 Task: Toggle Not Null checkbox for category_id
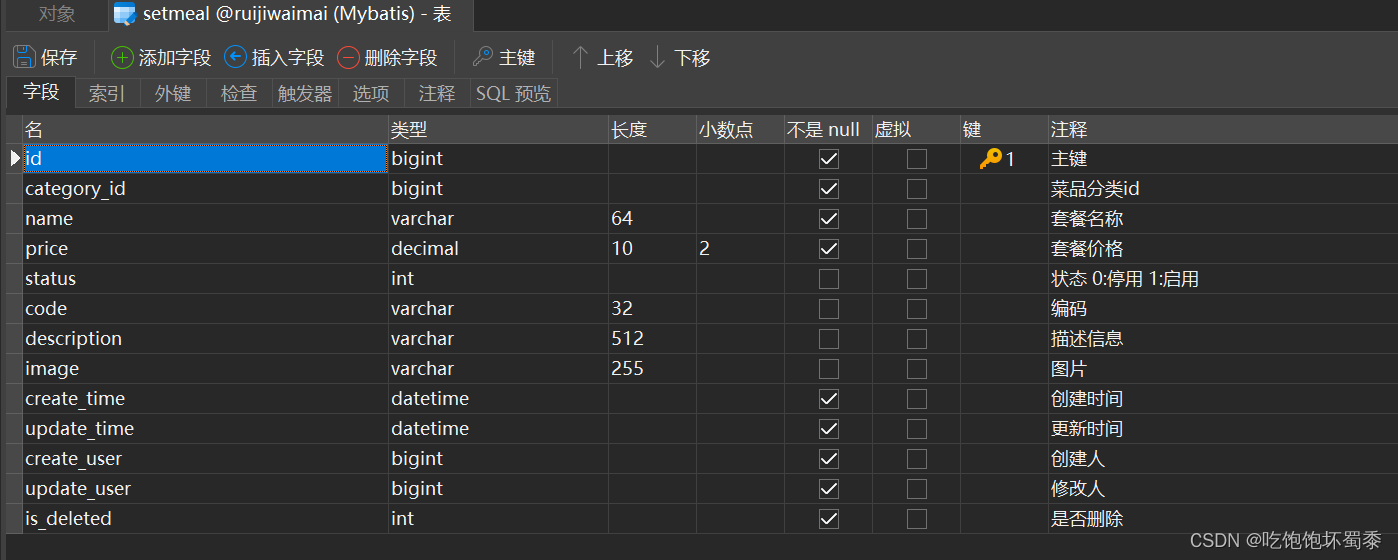click(828, 189)
